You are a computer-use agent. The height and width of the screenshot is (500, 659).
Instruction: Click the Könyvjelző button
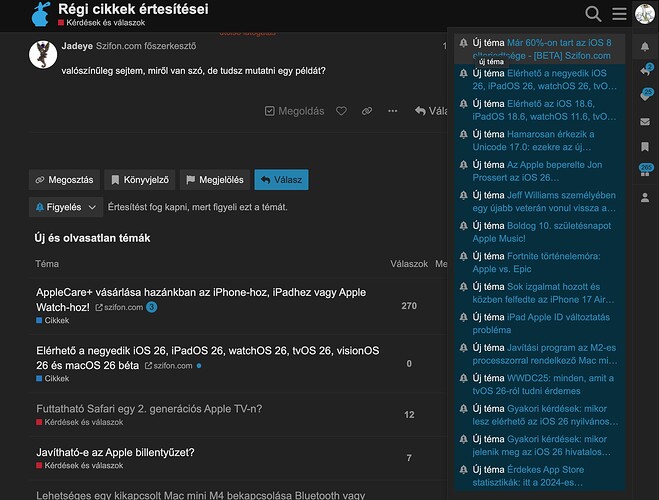pos(140,180)
